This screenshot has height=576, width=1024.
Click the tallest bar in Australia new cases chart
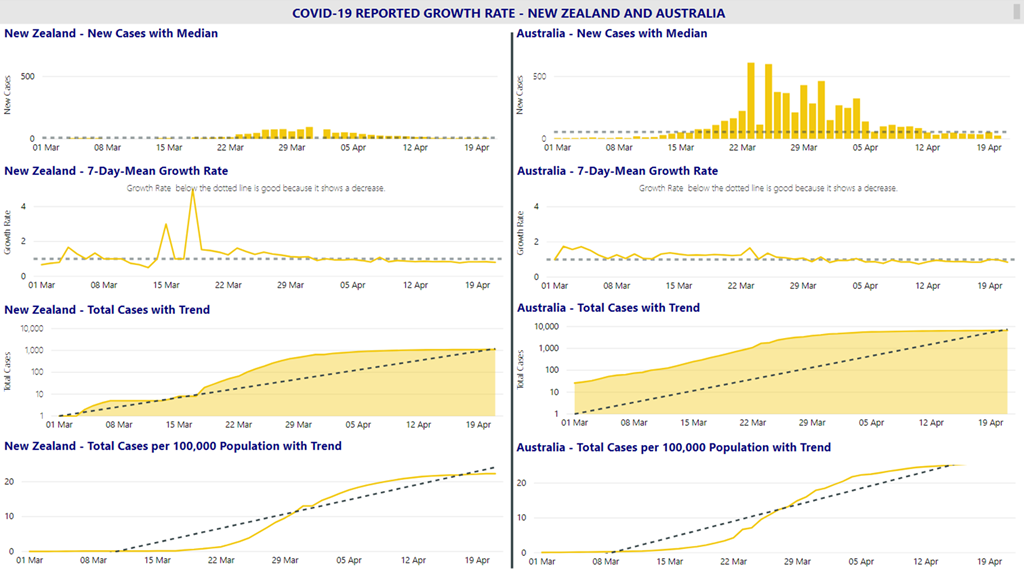tap(750, 100)
